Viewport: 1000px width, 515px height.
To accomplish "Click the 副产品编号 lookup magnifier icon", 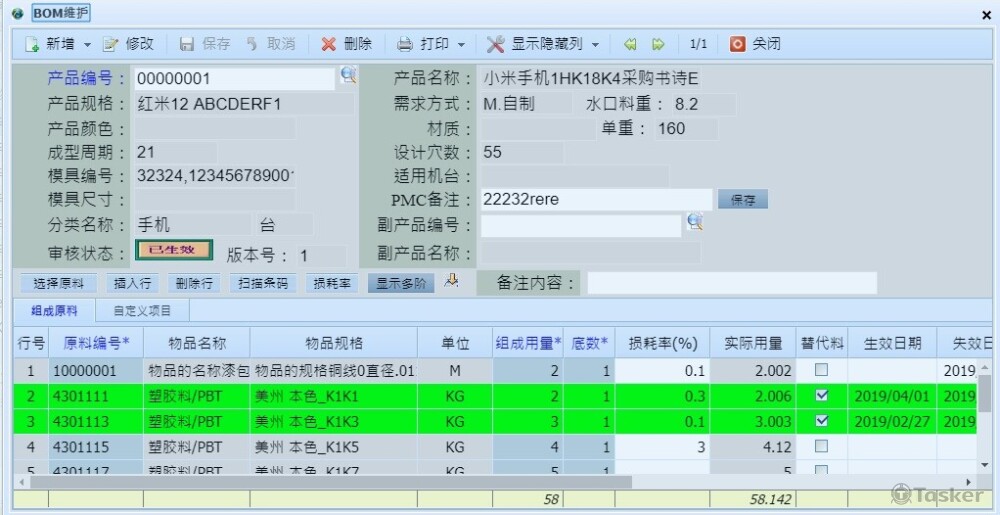I will coord(695,221).
